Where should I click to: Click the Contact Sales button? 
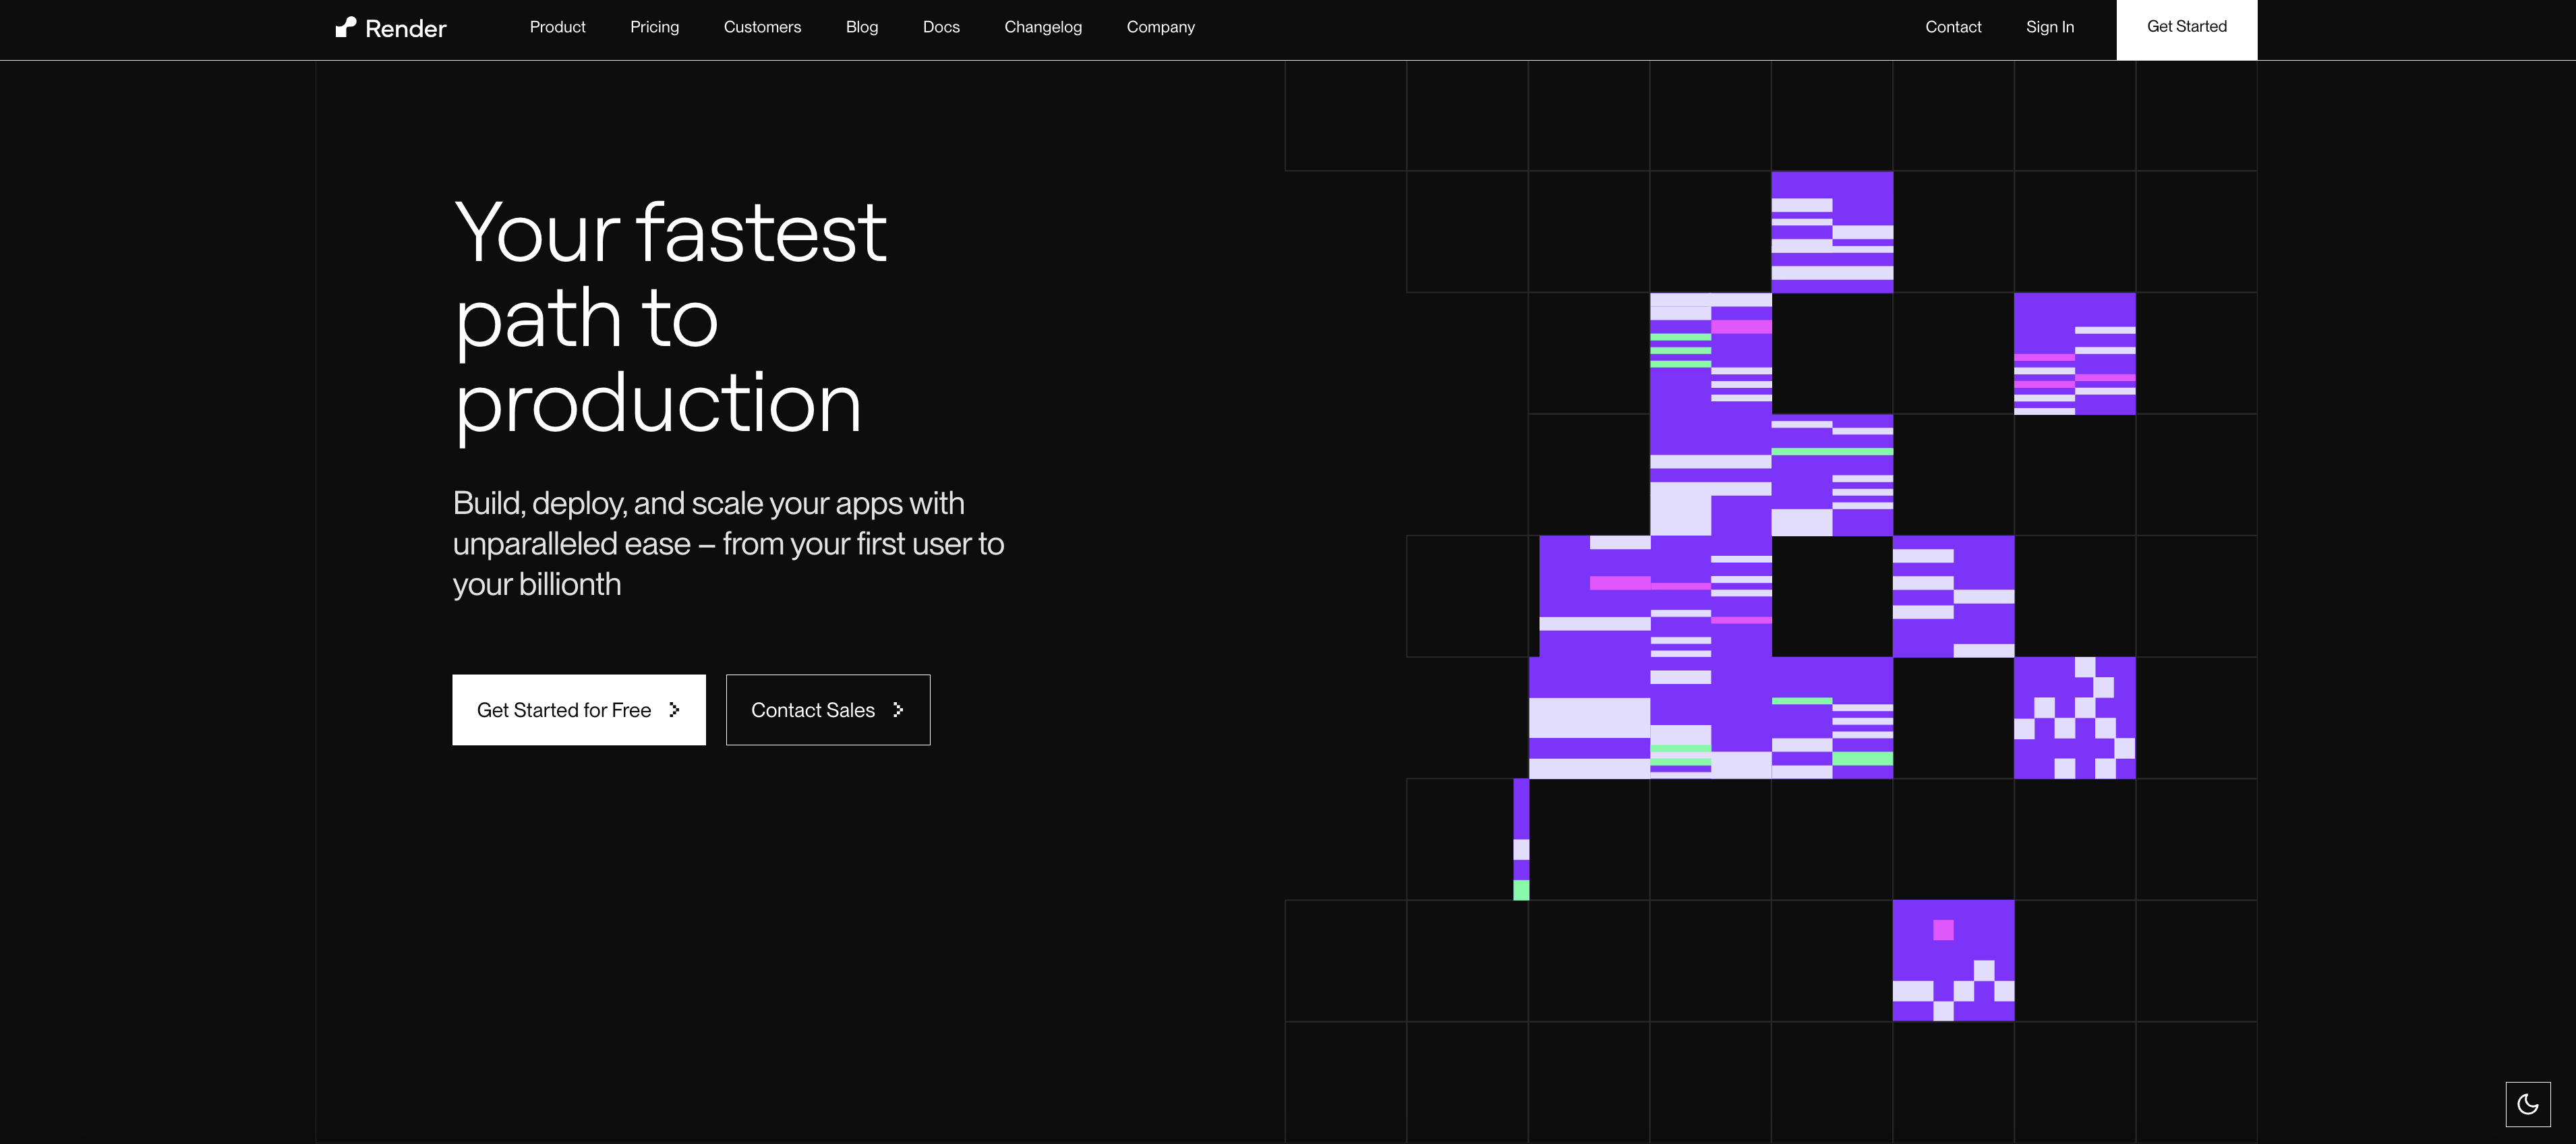[812, 710]
